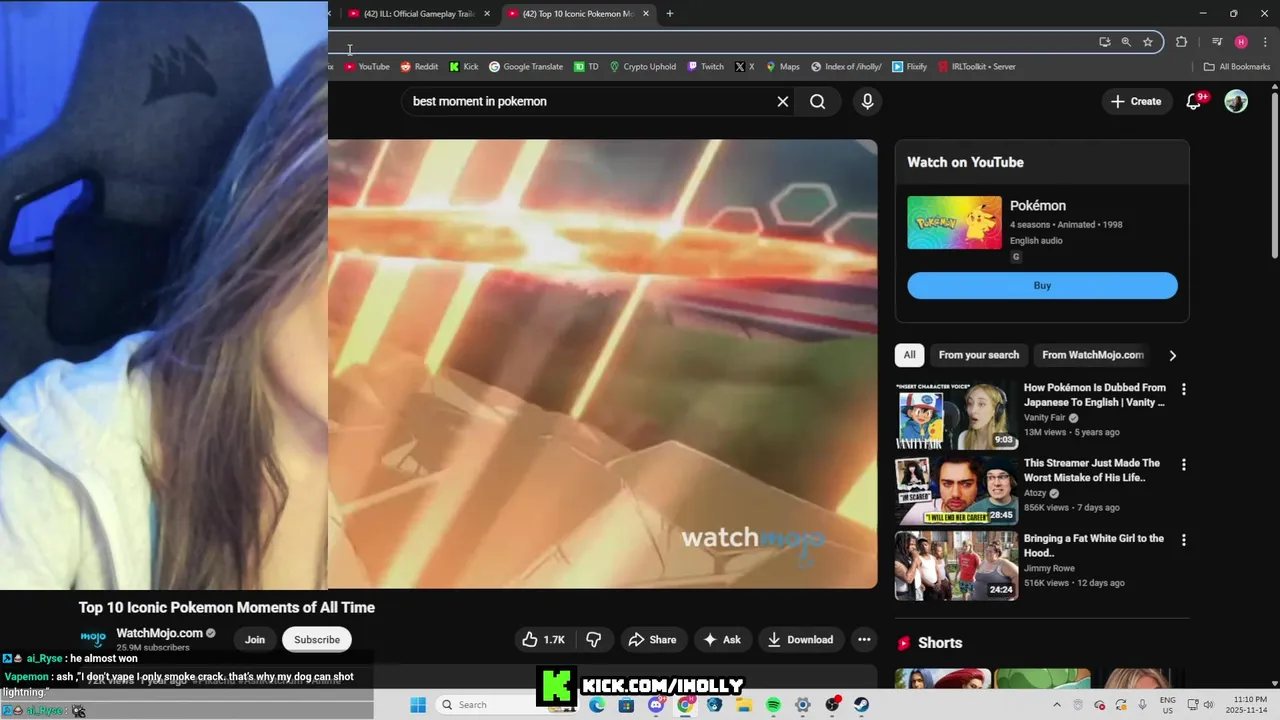Open Maps bookmark
1280x720 pixels.
783,67
